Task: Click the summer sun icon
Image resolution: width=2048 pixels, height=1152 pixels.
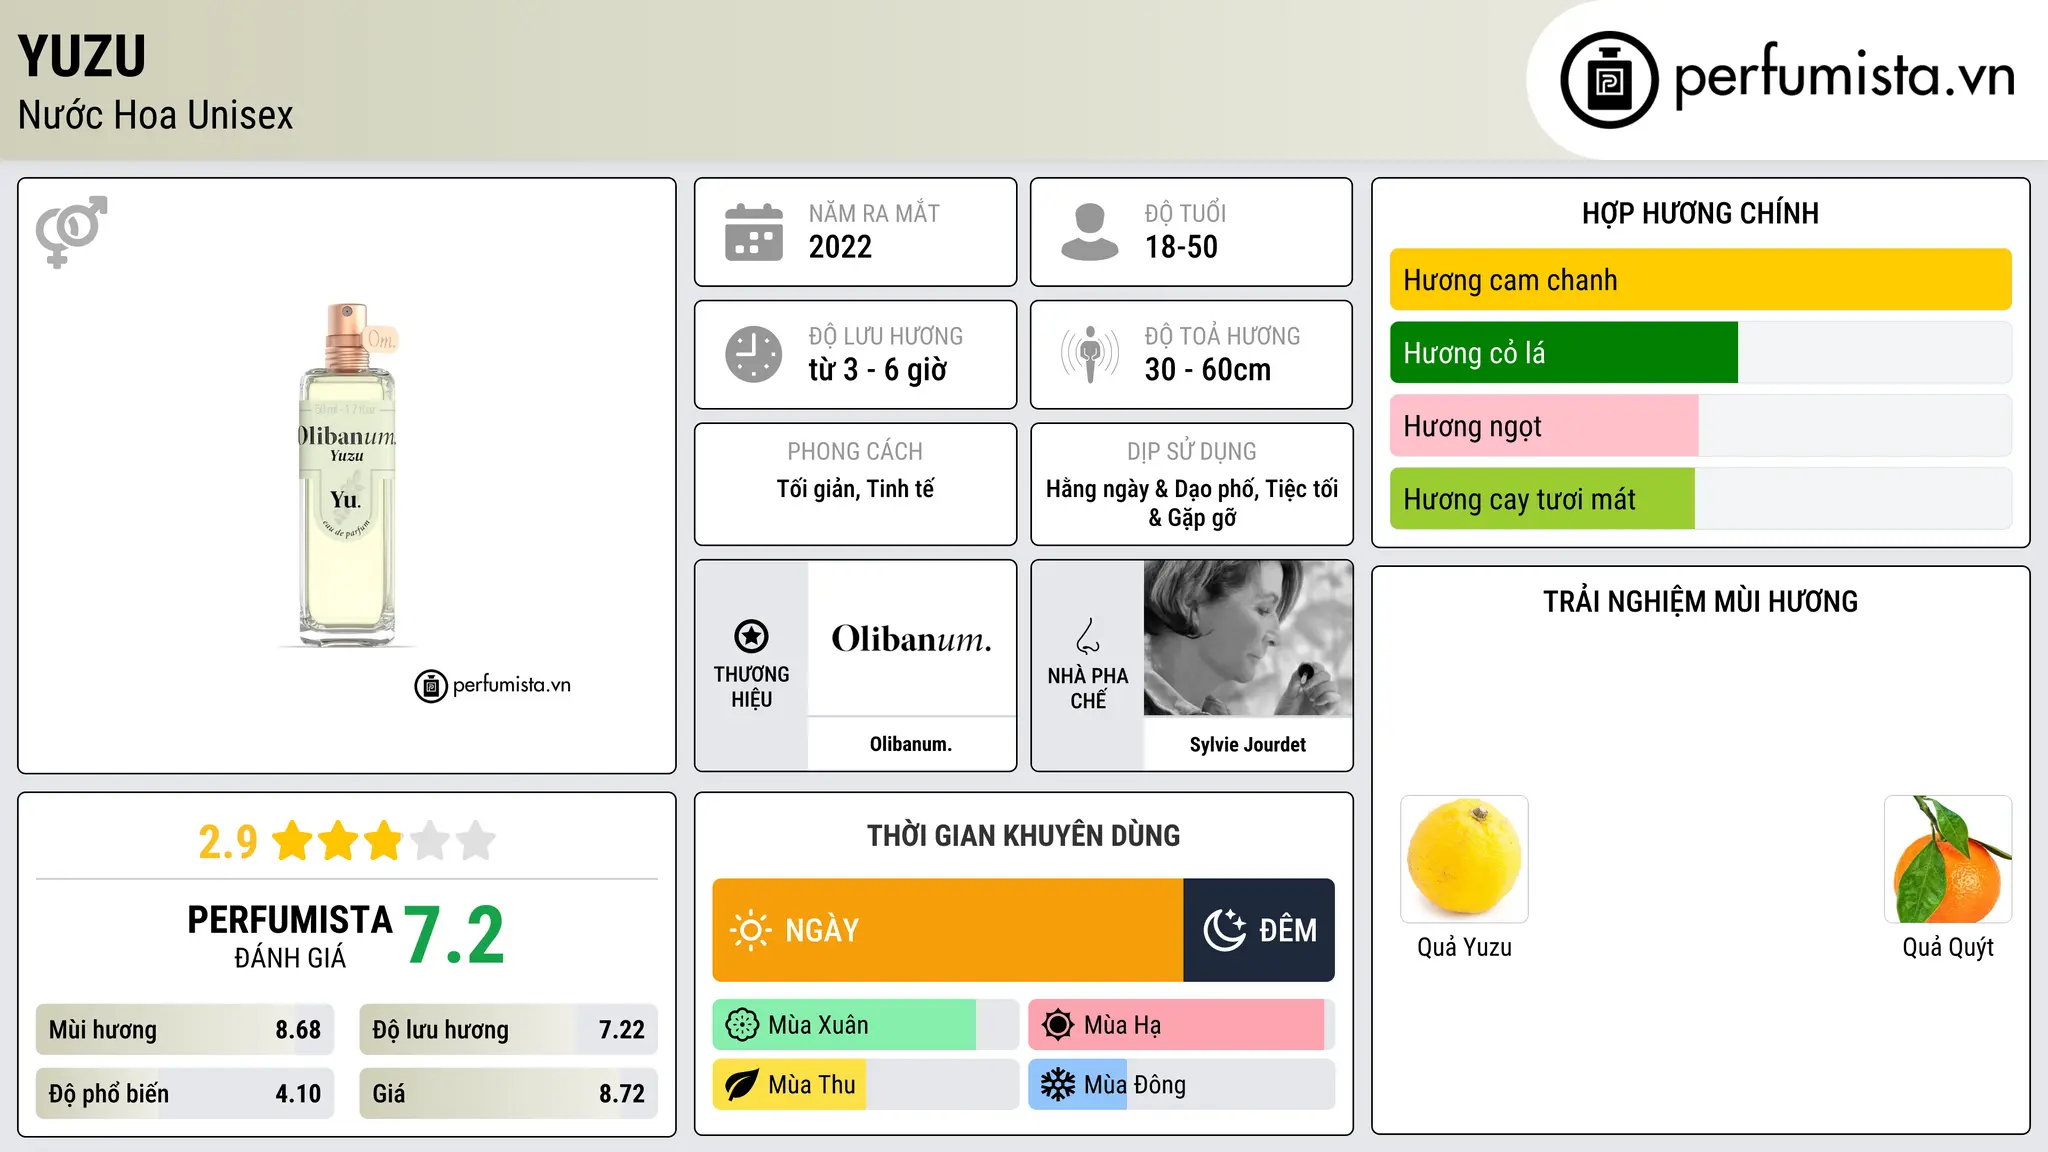Action: [1058, 1025]
